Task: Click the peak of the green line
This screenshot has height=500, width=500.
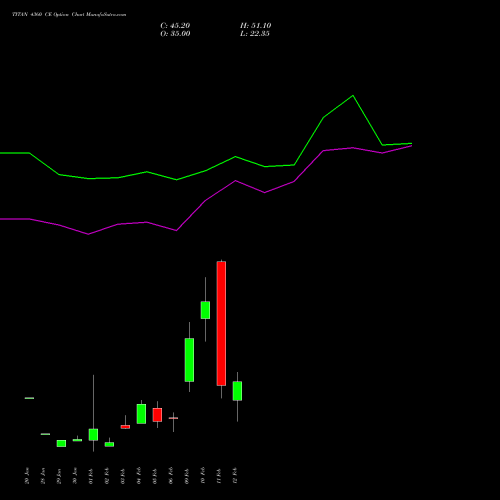Action: click(x=353, y=96)
